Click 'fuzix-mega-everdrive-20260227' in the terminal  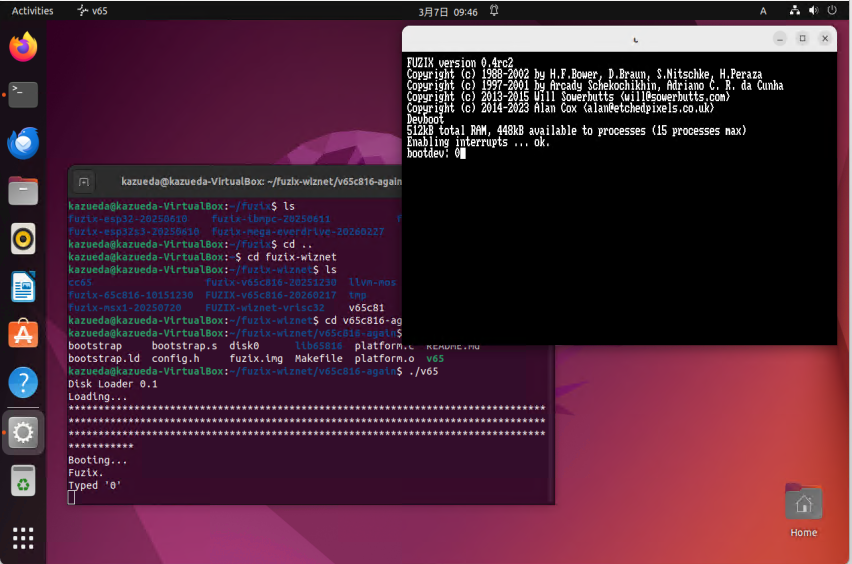point(298,231)
